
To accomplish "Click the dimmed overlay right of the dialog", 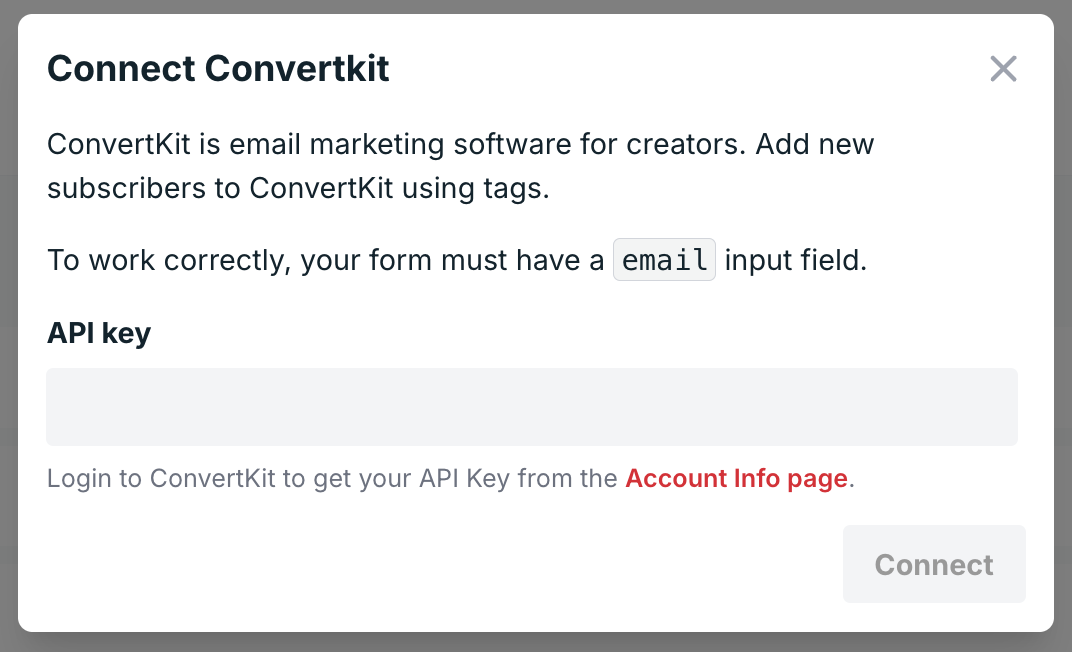I will [x=1063, y=326].
